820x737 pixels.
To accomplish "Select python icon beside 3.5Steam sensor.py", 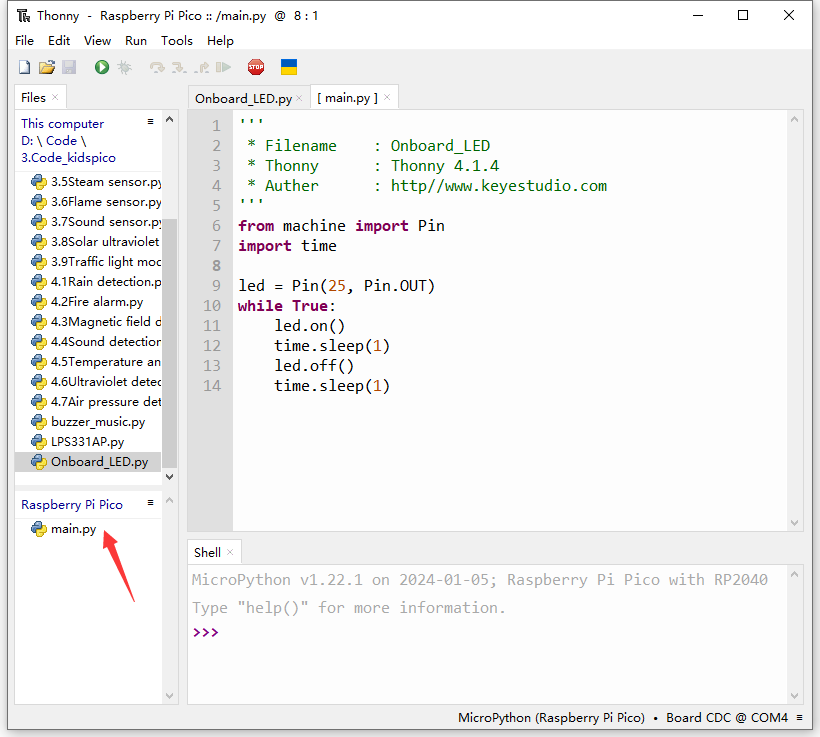I will 39,182.
